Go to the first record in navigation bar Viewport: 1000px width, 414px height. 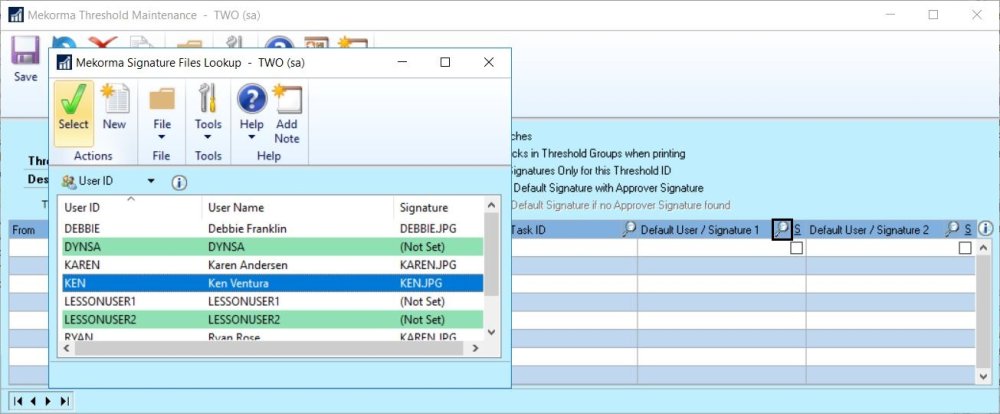pyautogui.click(x=18, y=401)
